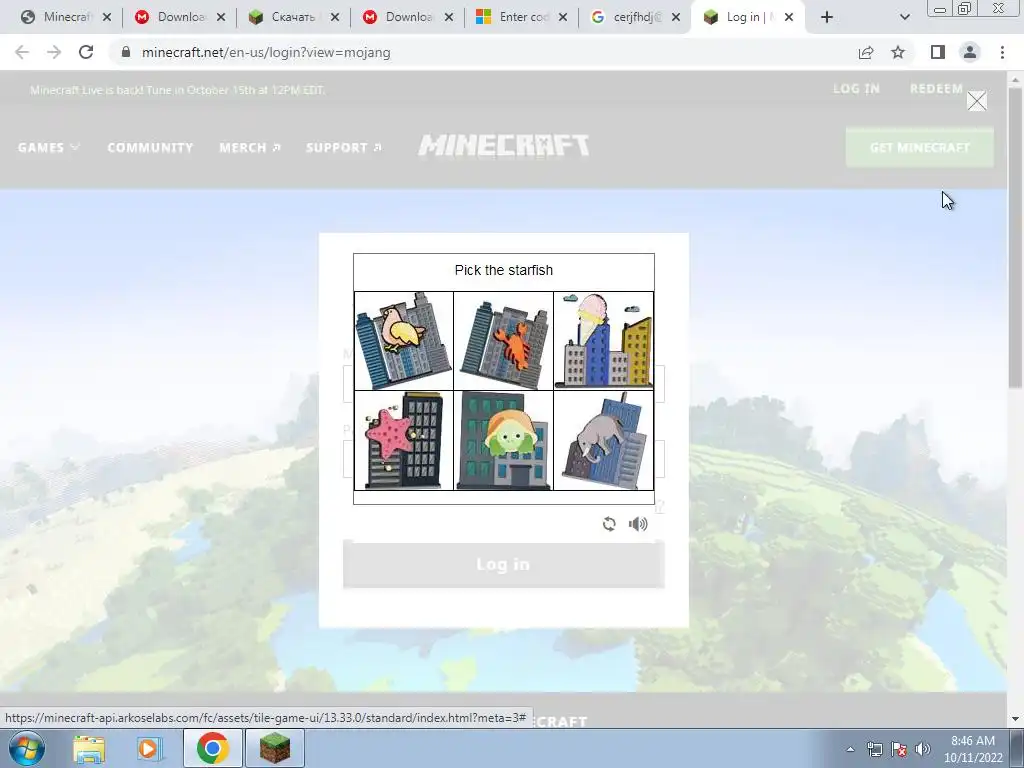Open the Chrome profile menu
The image size is (1024, 768).
(x=970, y=52)
